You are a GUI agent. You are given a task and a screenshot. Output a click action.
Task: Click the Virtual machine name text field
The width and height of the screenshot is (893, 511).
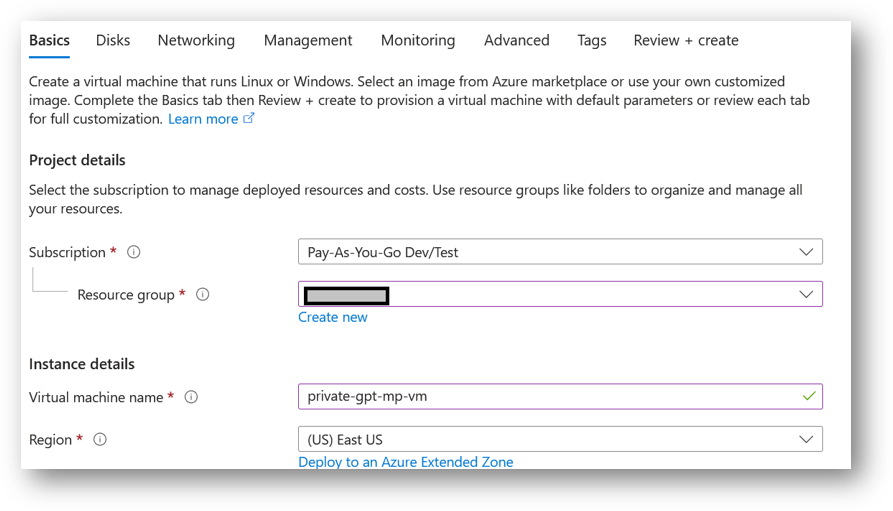(550, 397)
